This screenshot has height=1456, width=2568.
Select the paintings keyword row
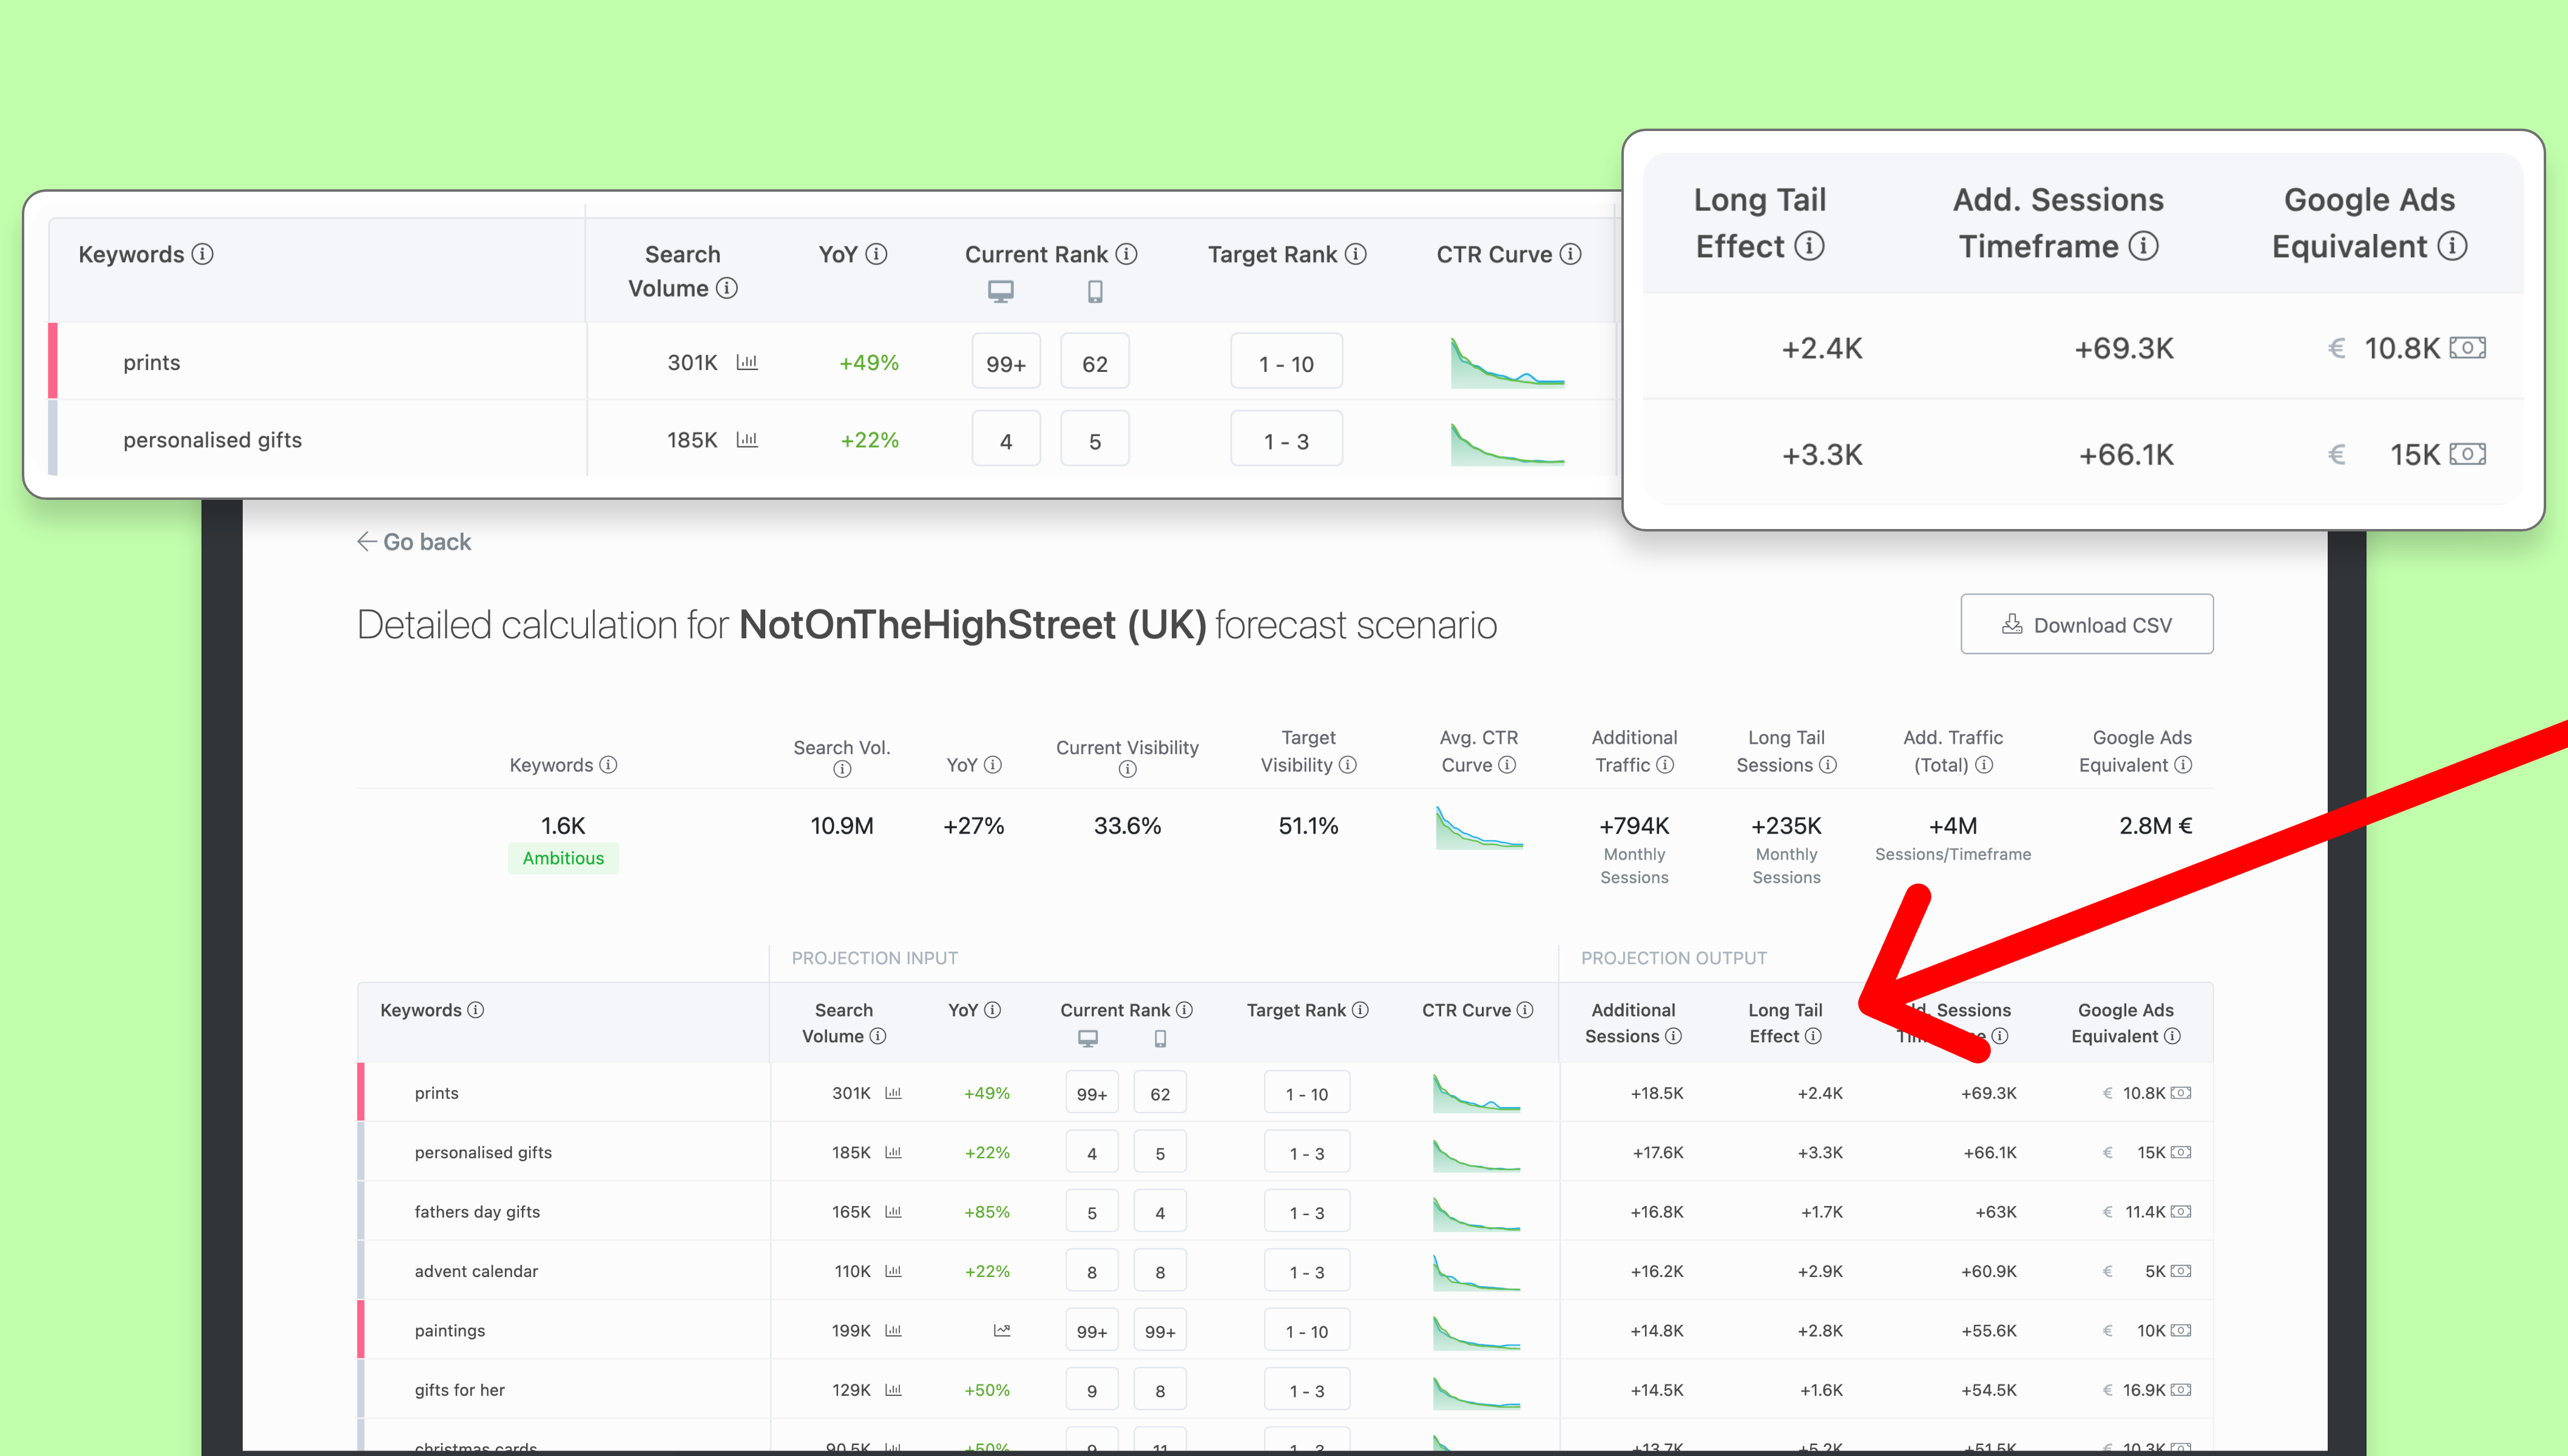449,1330
